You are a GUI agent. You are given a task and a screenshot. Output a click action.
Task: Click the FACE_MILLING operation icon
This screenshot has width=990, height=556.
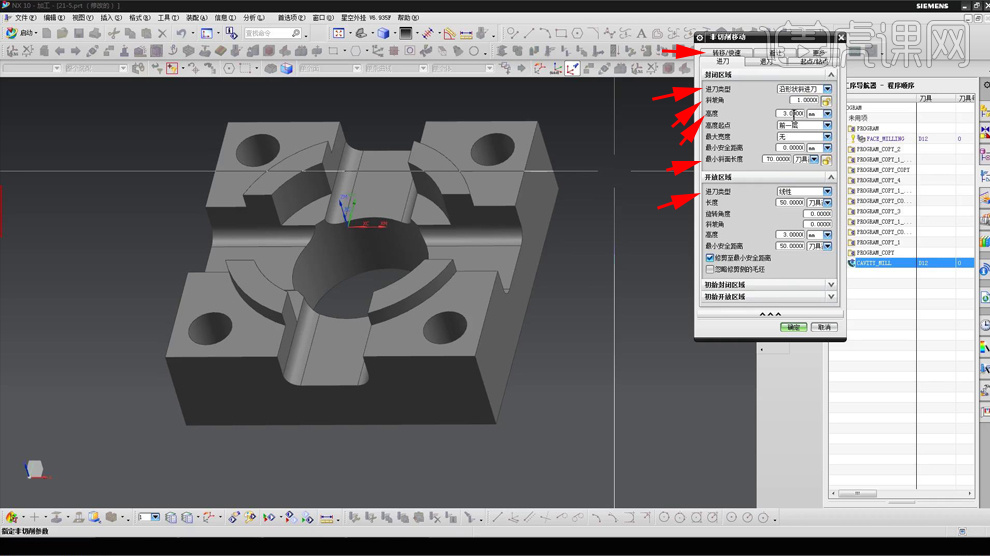click(x=861, y=138)
